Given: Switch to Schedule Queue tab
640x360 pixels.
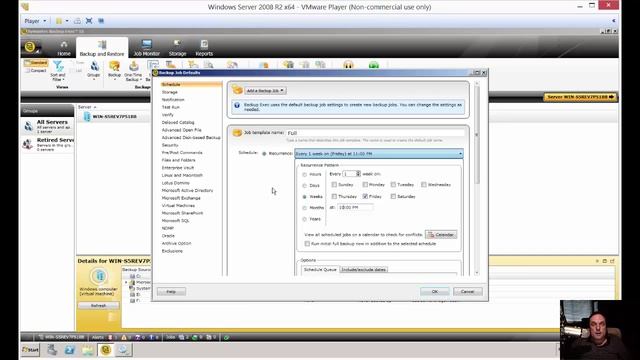Looking at the screenshot, I should [320, 270].
